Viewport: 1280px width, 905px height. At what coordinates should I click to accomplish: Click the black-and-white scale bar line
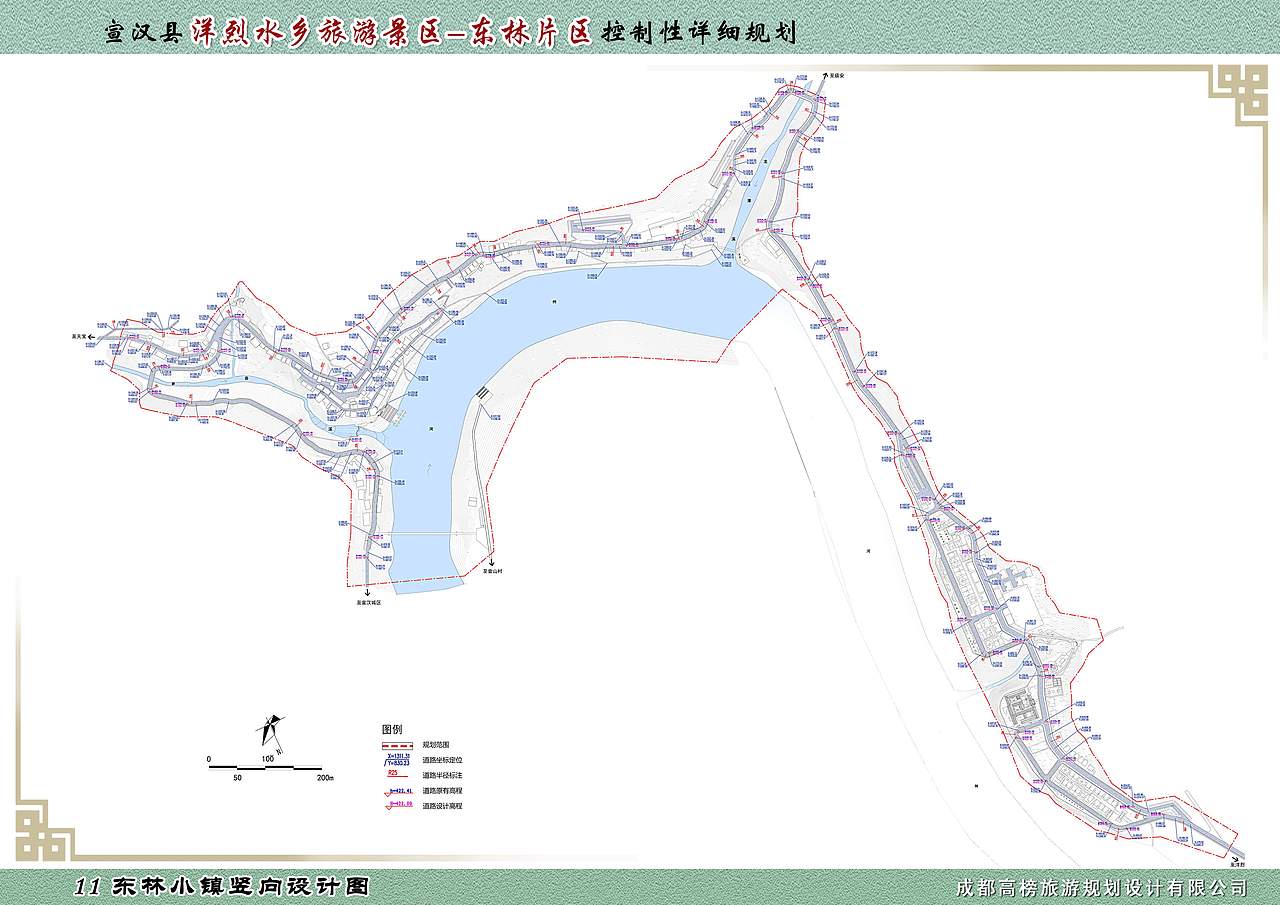(266, 768)
